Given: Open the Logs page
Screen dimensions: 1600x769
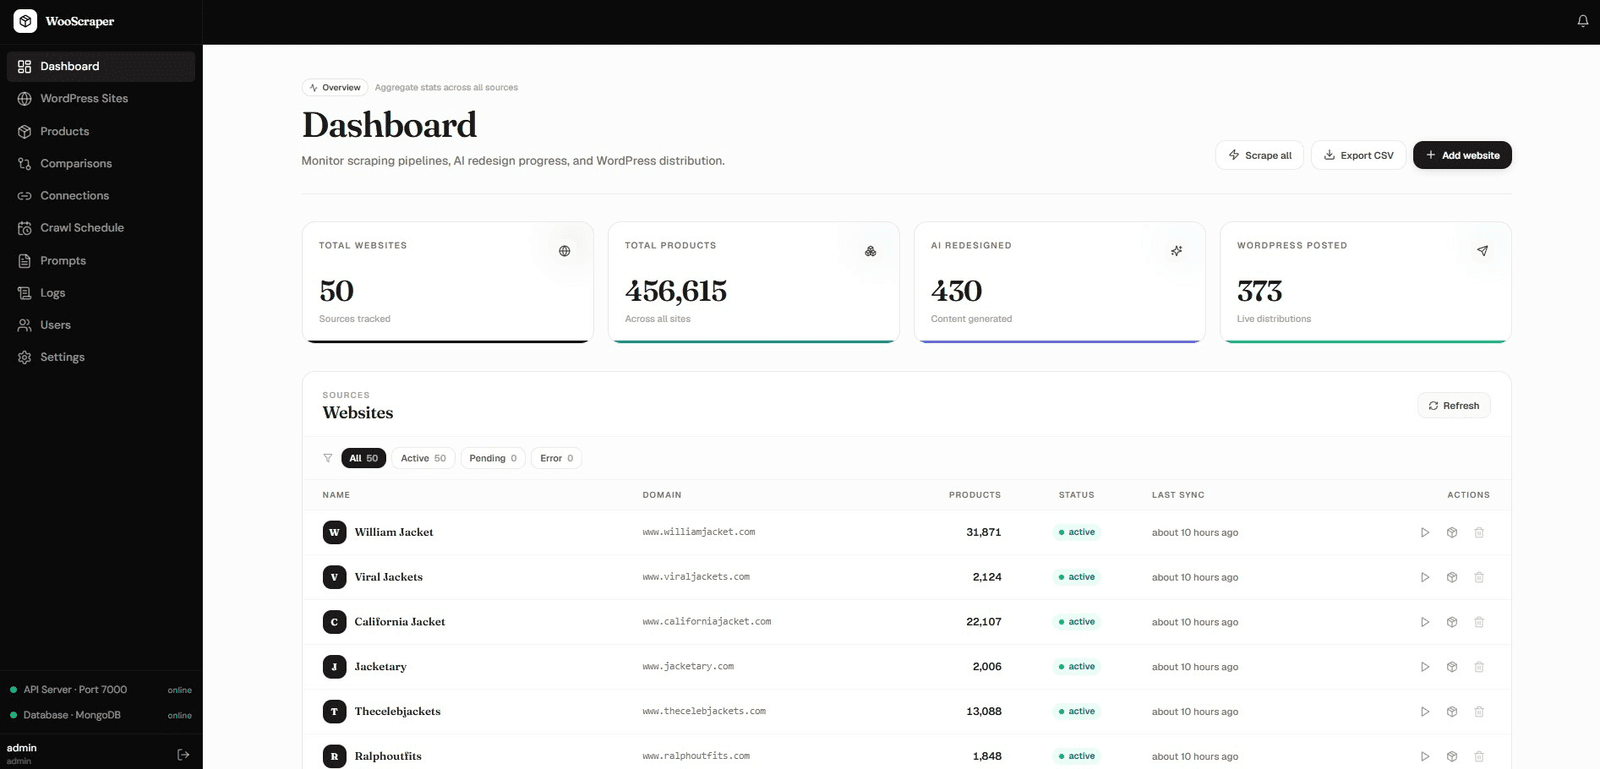Looking at the screenshot, I should [101, 292].
